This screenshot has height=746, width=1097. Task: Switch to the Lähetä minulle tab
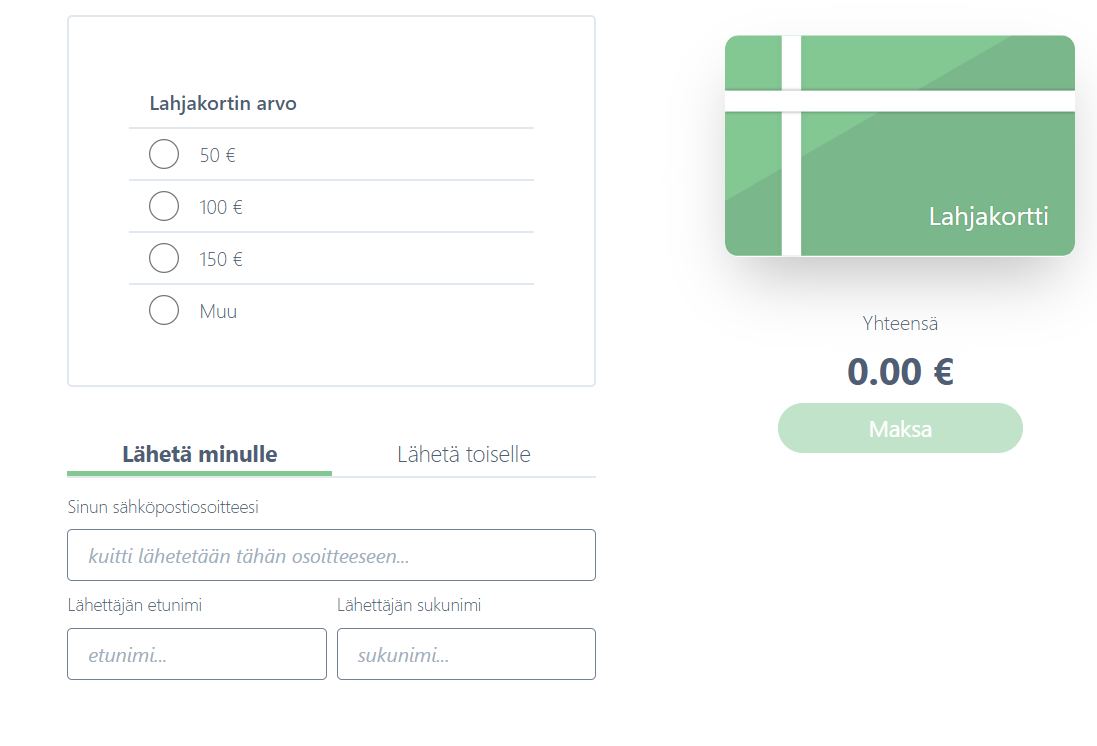pyautogui.click(x=199, y=454)
